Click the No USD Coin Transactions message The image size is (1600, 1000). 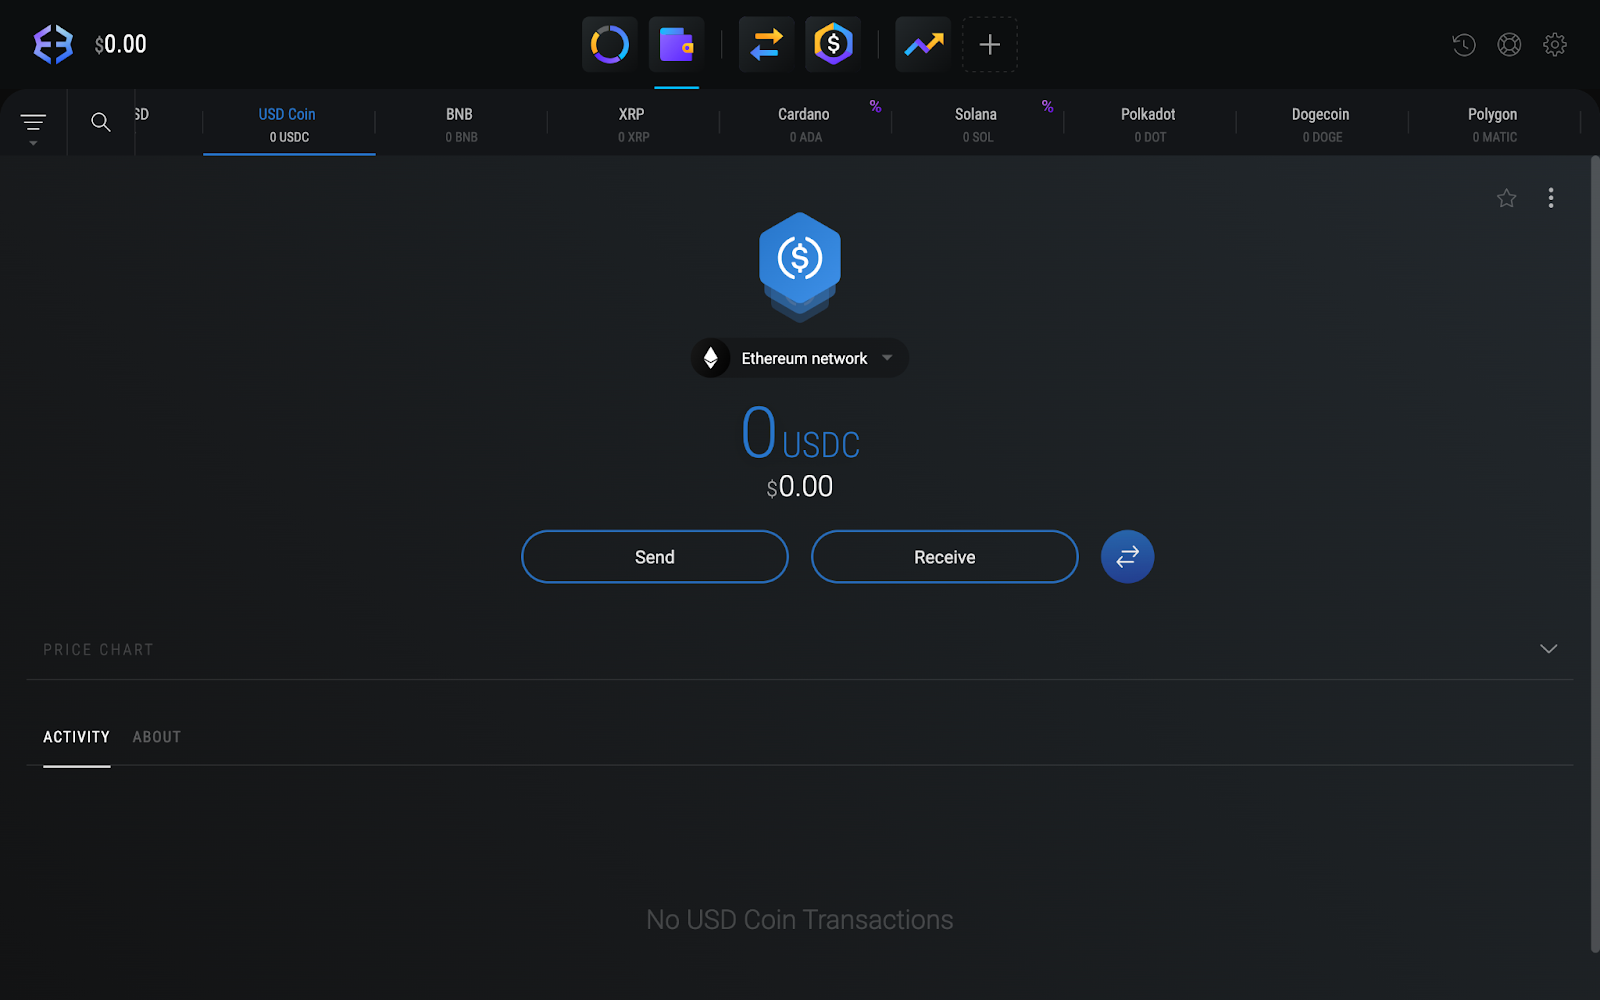pos(800,919)
